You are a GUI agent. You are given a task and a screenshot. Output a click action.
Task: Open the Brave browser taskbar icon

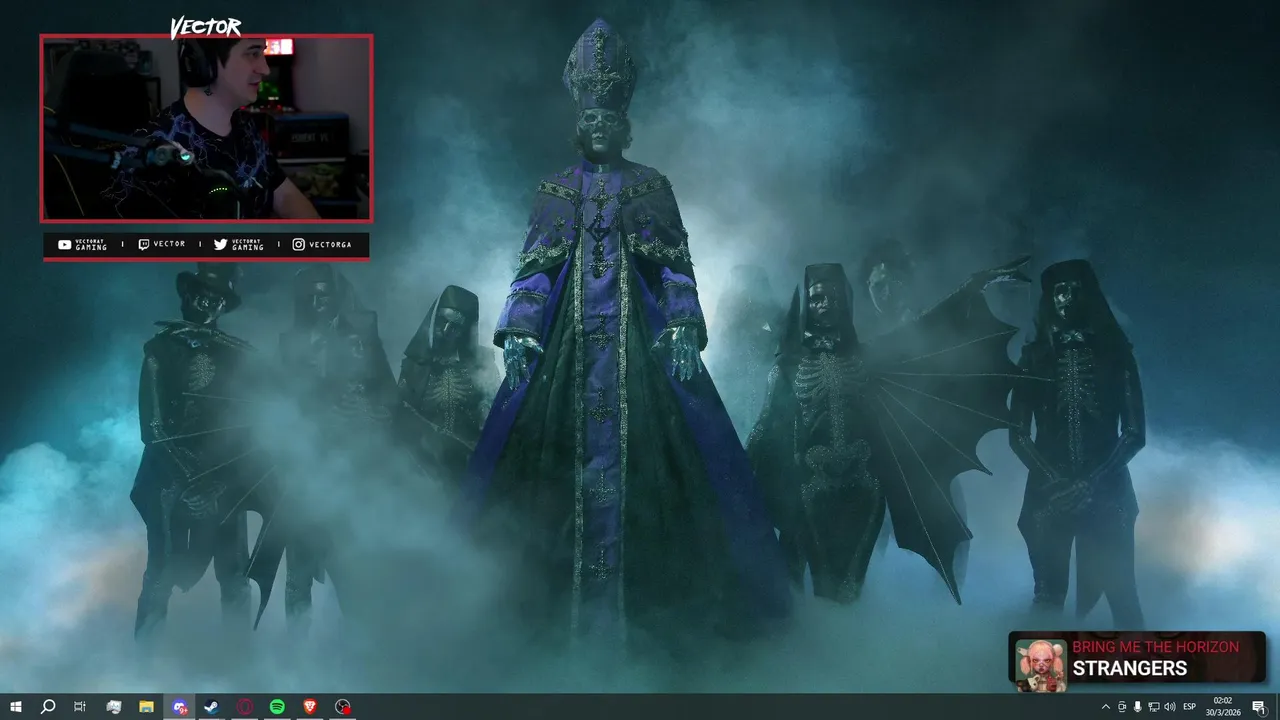pyautogui.click(x=309, y=707)
